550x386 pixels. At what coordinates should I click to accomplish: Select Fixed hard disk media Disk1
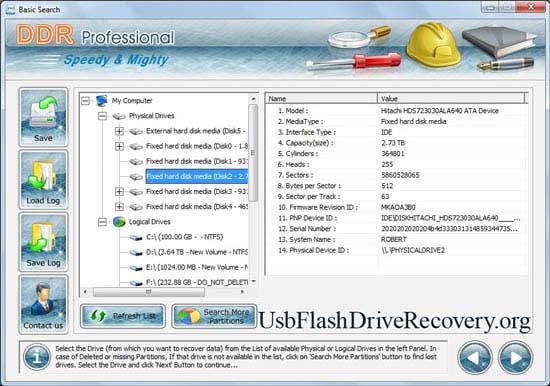[197, 161]
